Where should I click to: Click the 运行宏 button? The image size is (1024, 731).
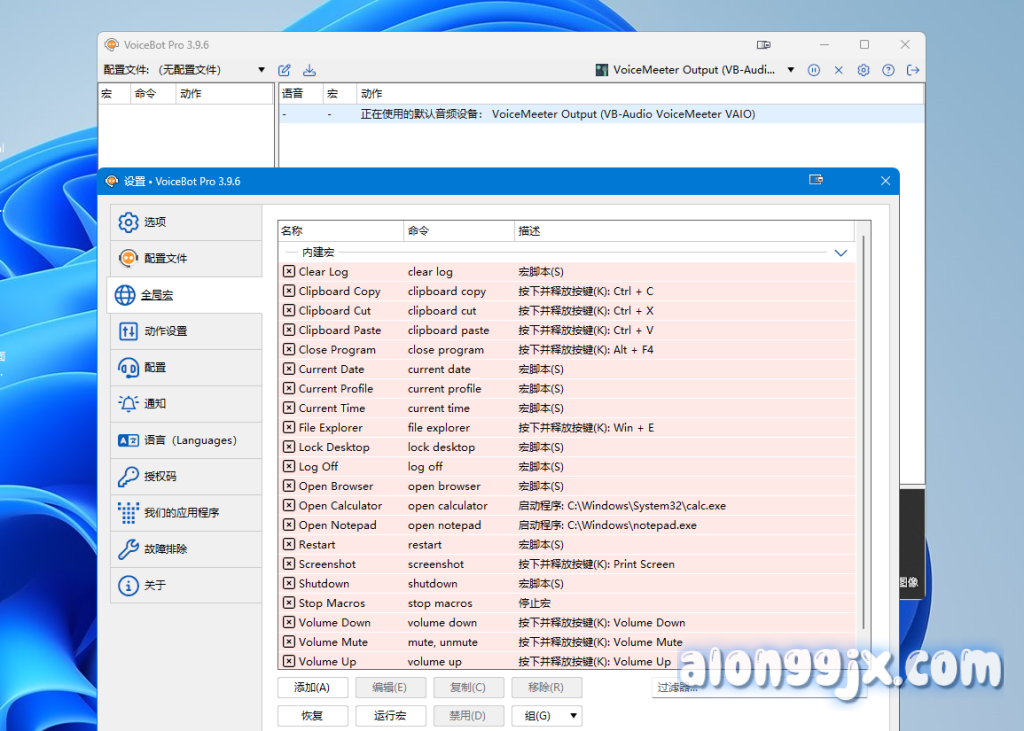[x=389, y=716]
